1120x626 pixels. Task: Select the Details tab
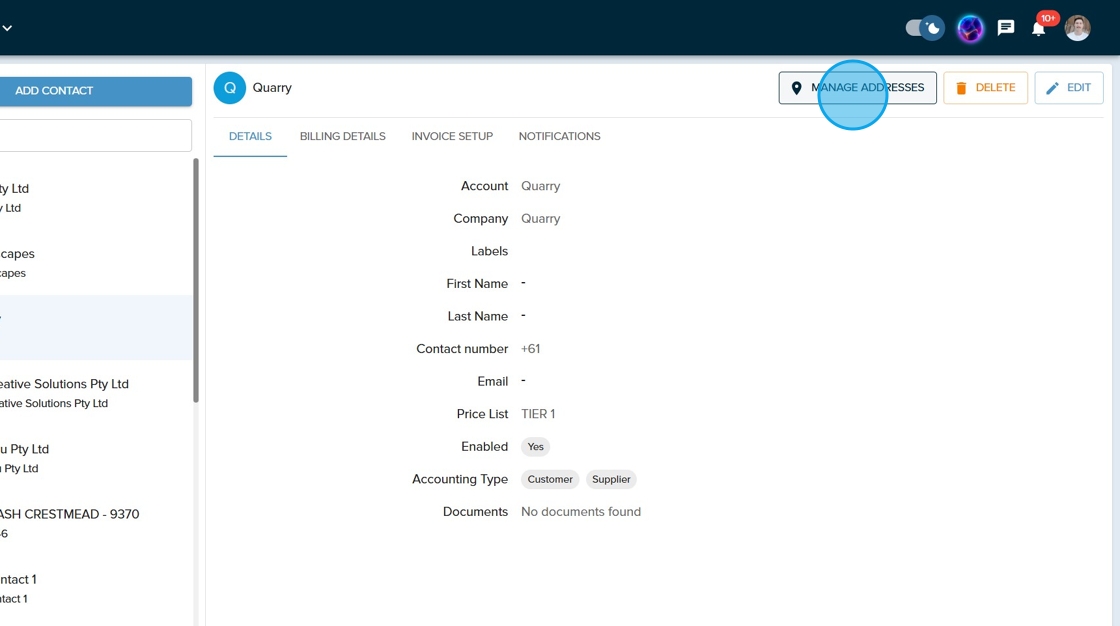[250, 136]
